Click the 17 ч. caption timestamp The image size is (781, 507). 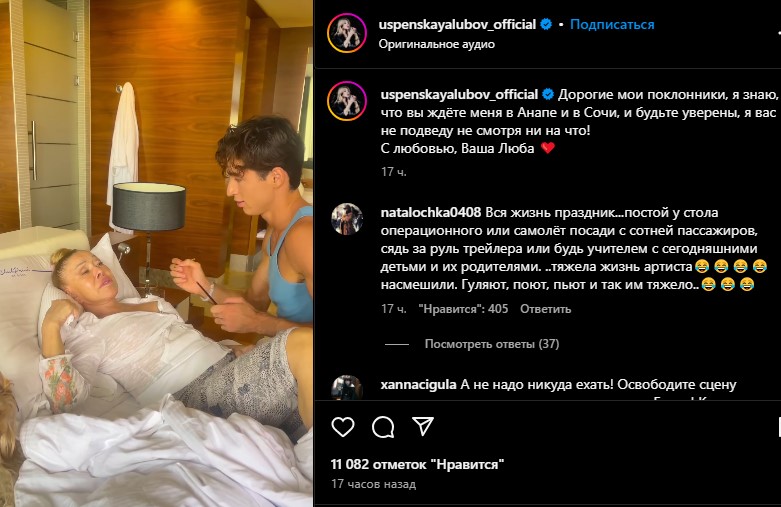[x=393, y=172]
